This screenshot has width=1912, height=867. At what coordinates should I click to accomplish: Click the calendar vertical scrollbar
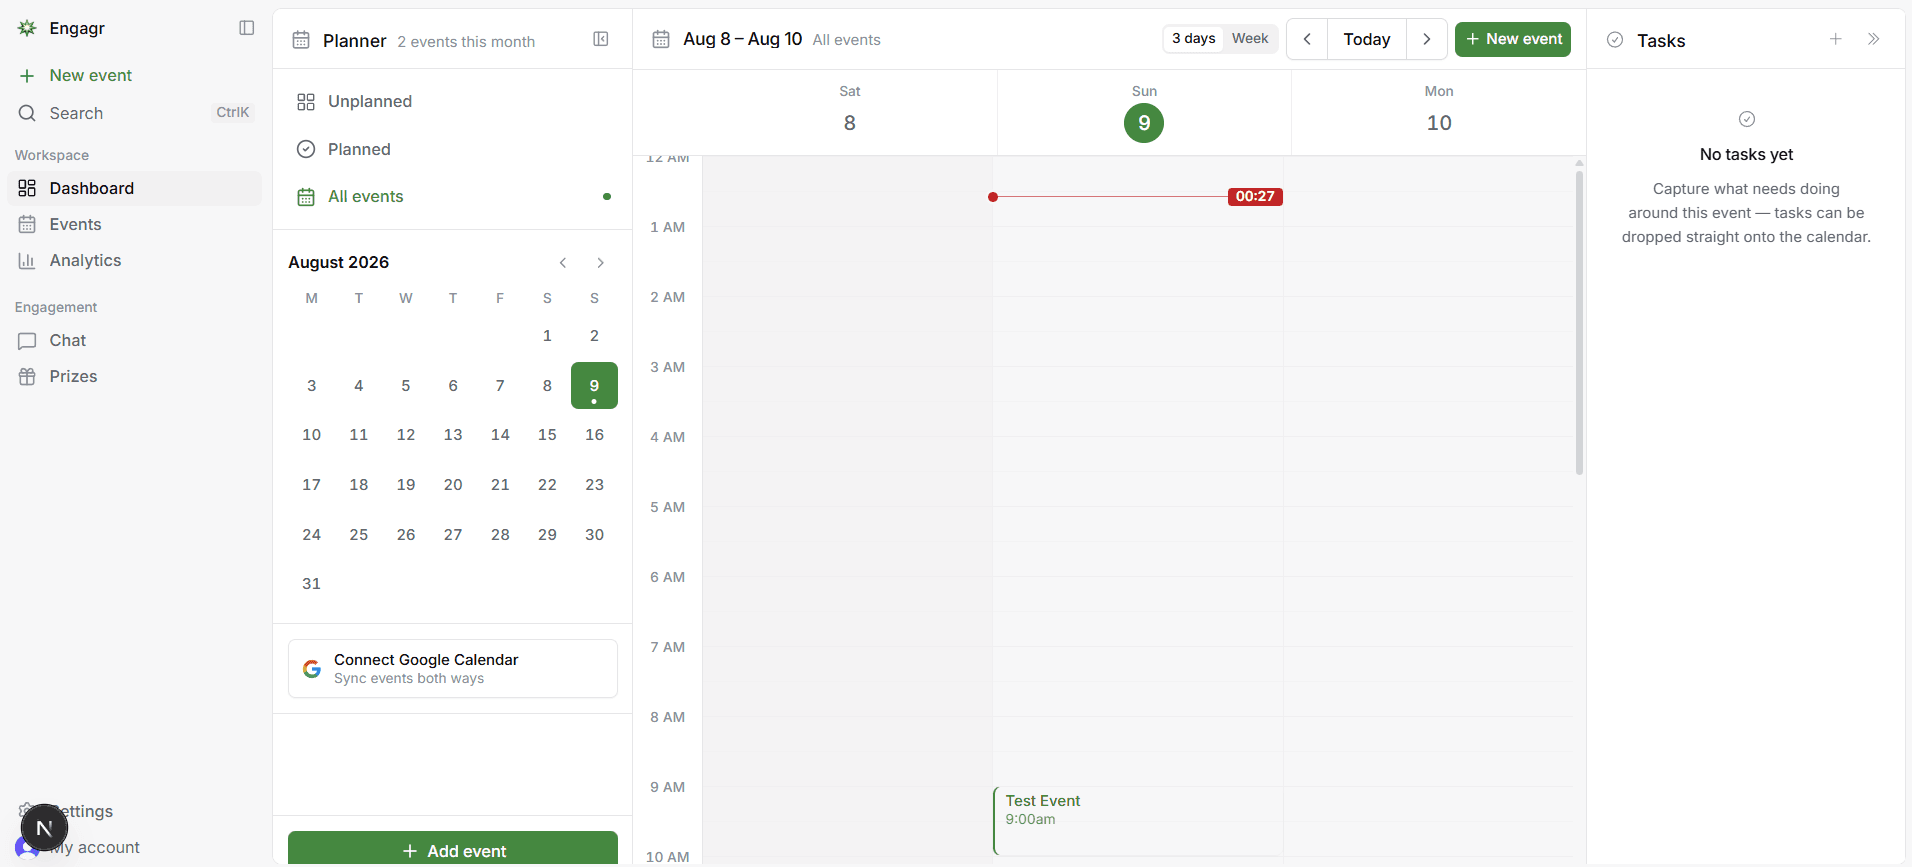1579,322
